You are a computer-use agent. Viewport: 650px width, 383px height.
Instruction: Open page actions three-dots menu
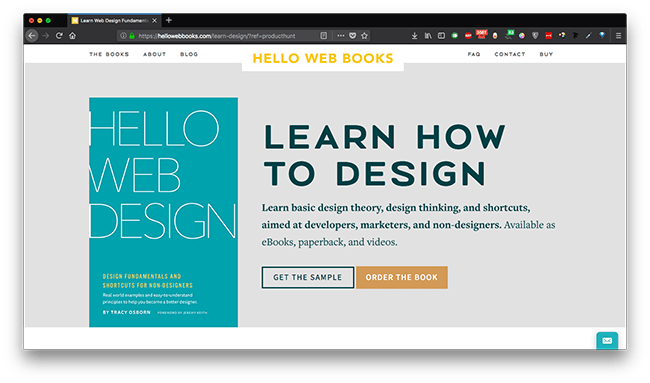(341, 36)
